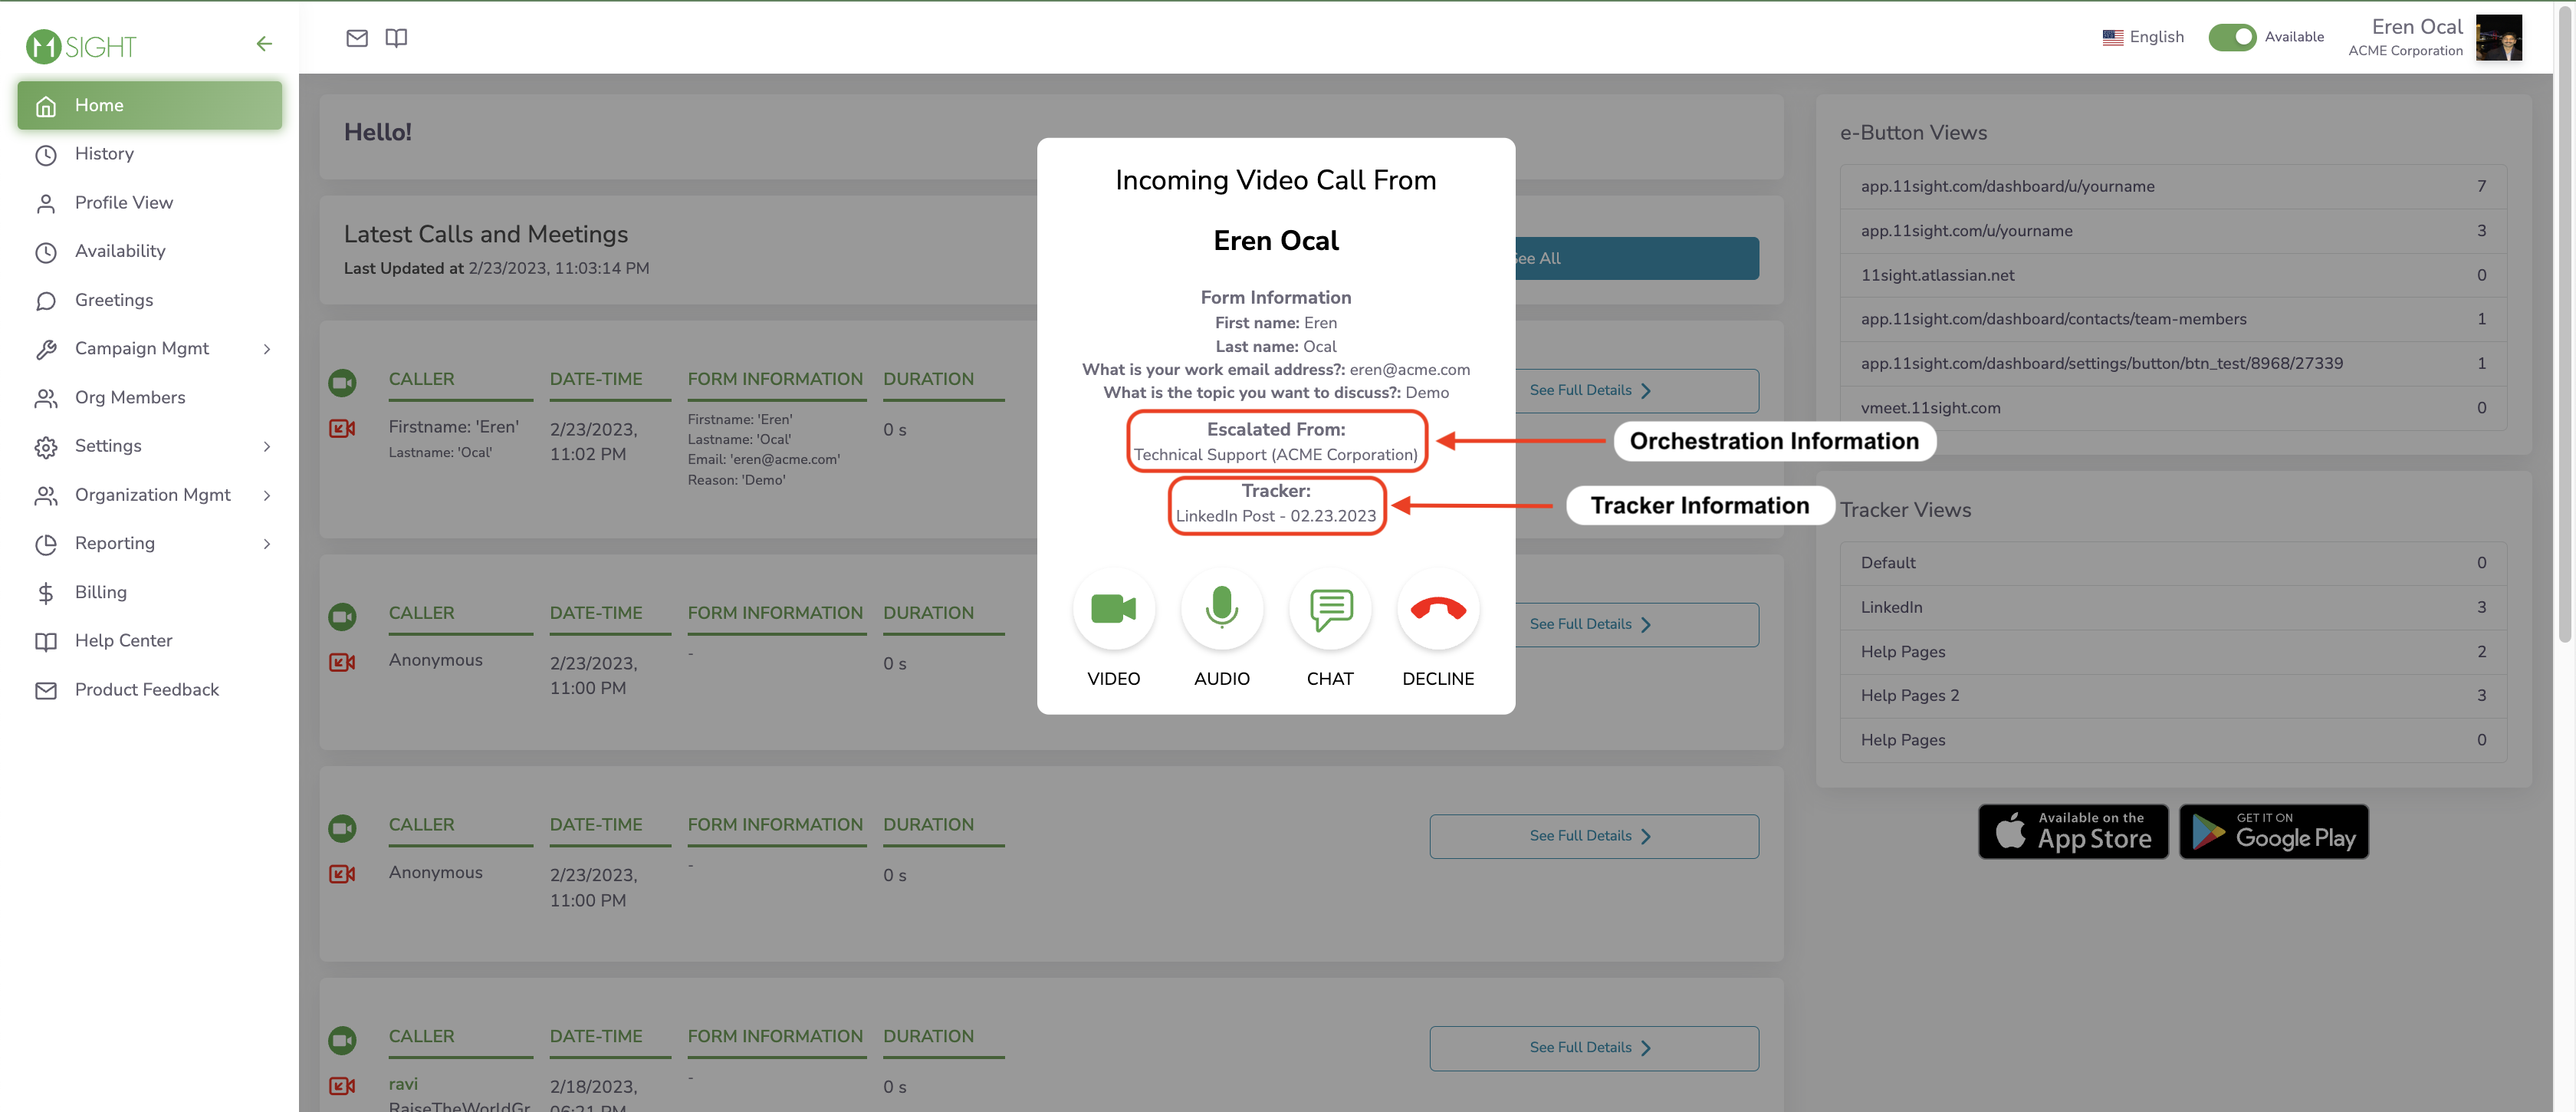This screenshot has height=1112, width=2576.
Task: Click green camera icon on ravi call row
Action: tap(342, 1039)
